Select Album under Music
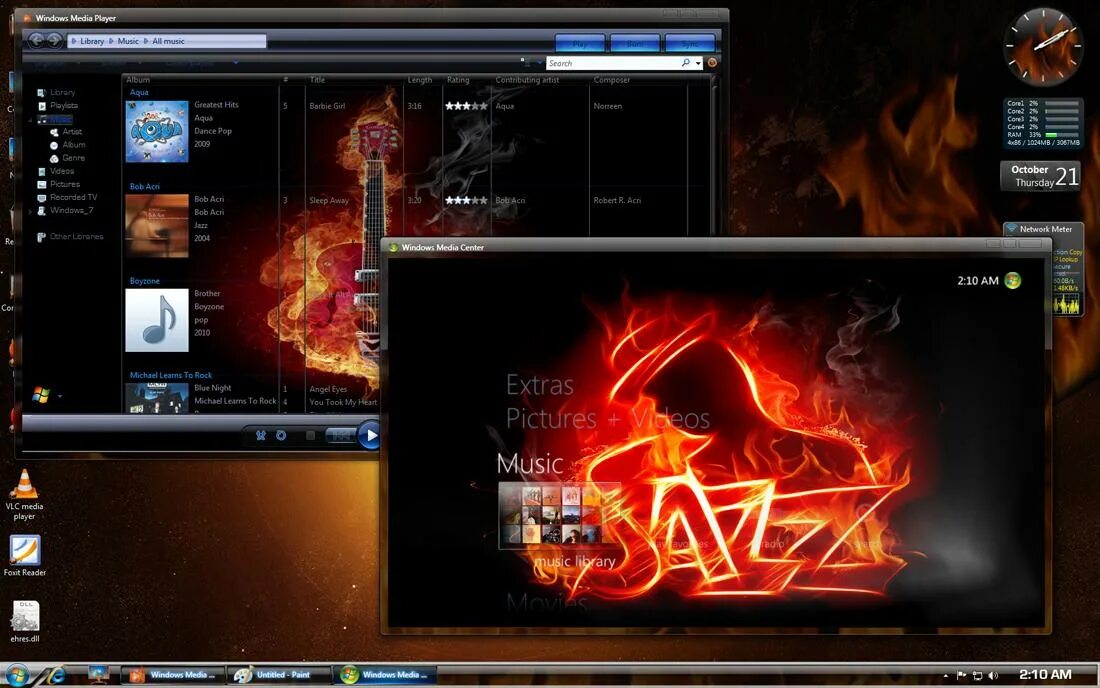 [74, 144]
